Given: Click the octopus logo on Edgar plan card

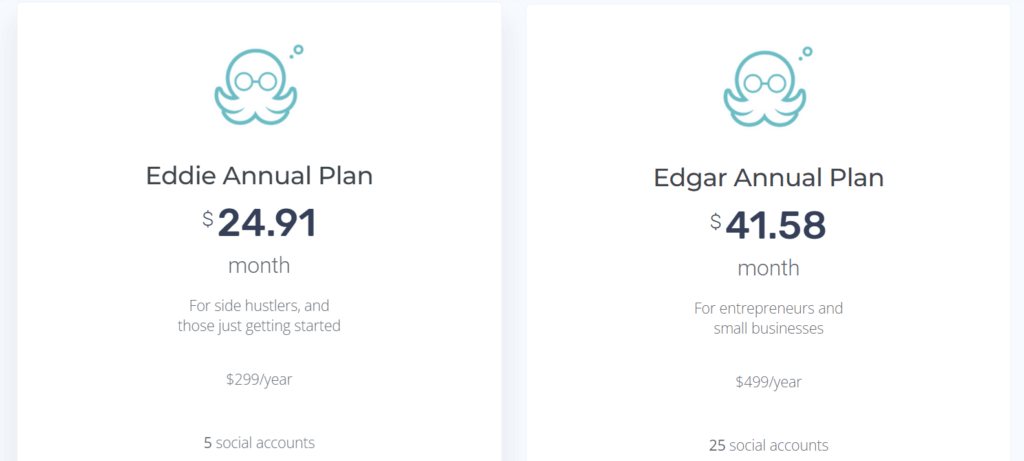Looking at the screenshot, I should tap(765, 89).
